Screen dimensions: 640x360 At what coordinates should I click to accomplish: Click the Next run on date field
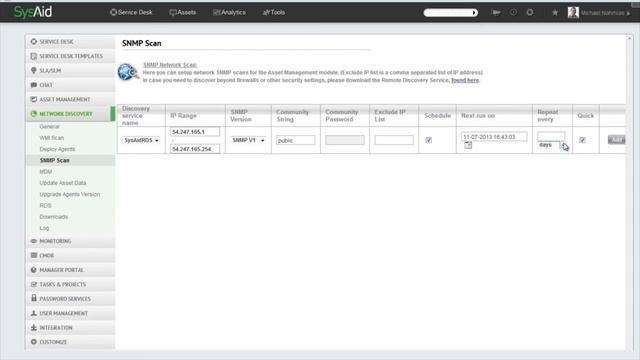click(x=494, y=137)
